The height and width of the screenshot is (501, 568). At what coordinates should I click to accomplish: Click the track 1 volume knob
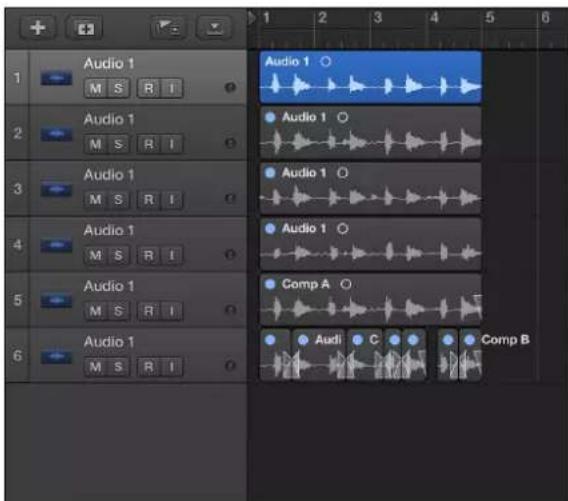point(230,87)
